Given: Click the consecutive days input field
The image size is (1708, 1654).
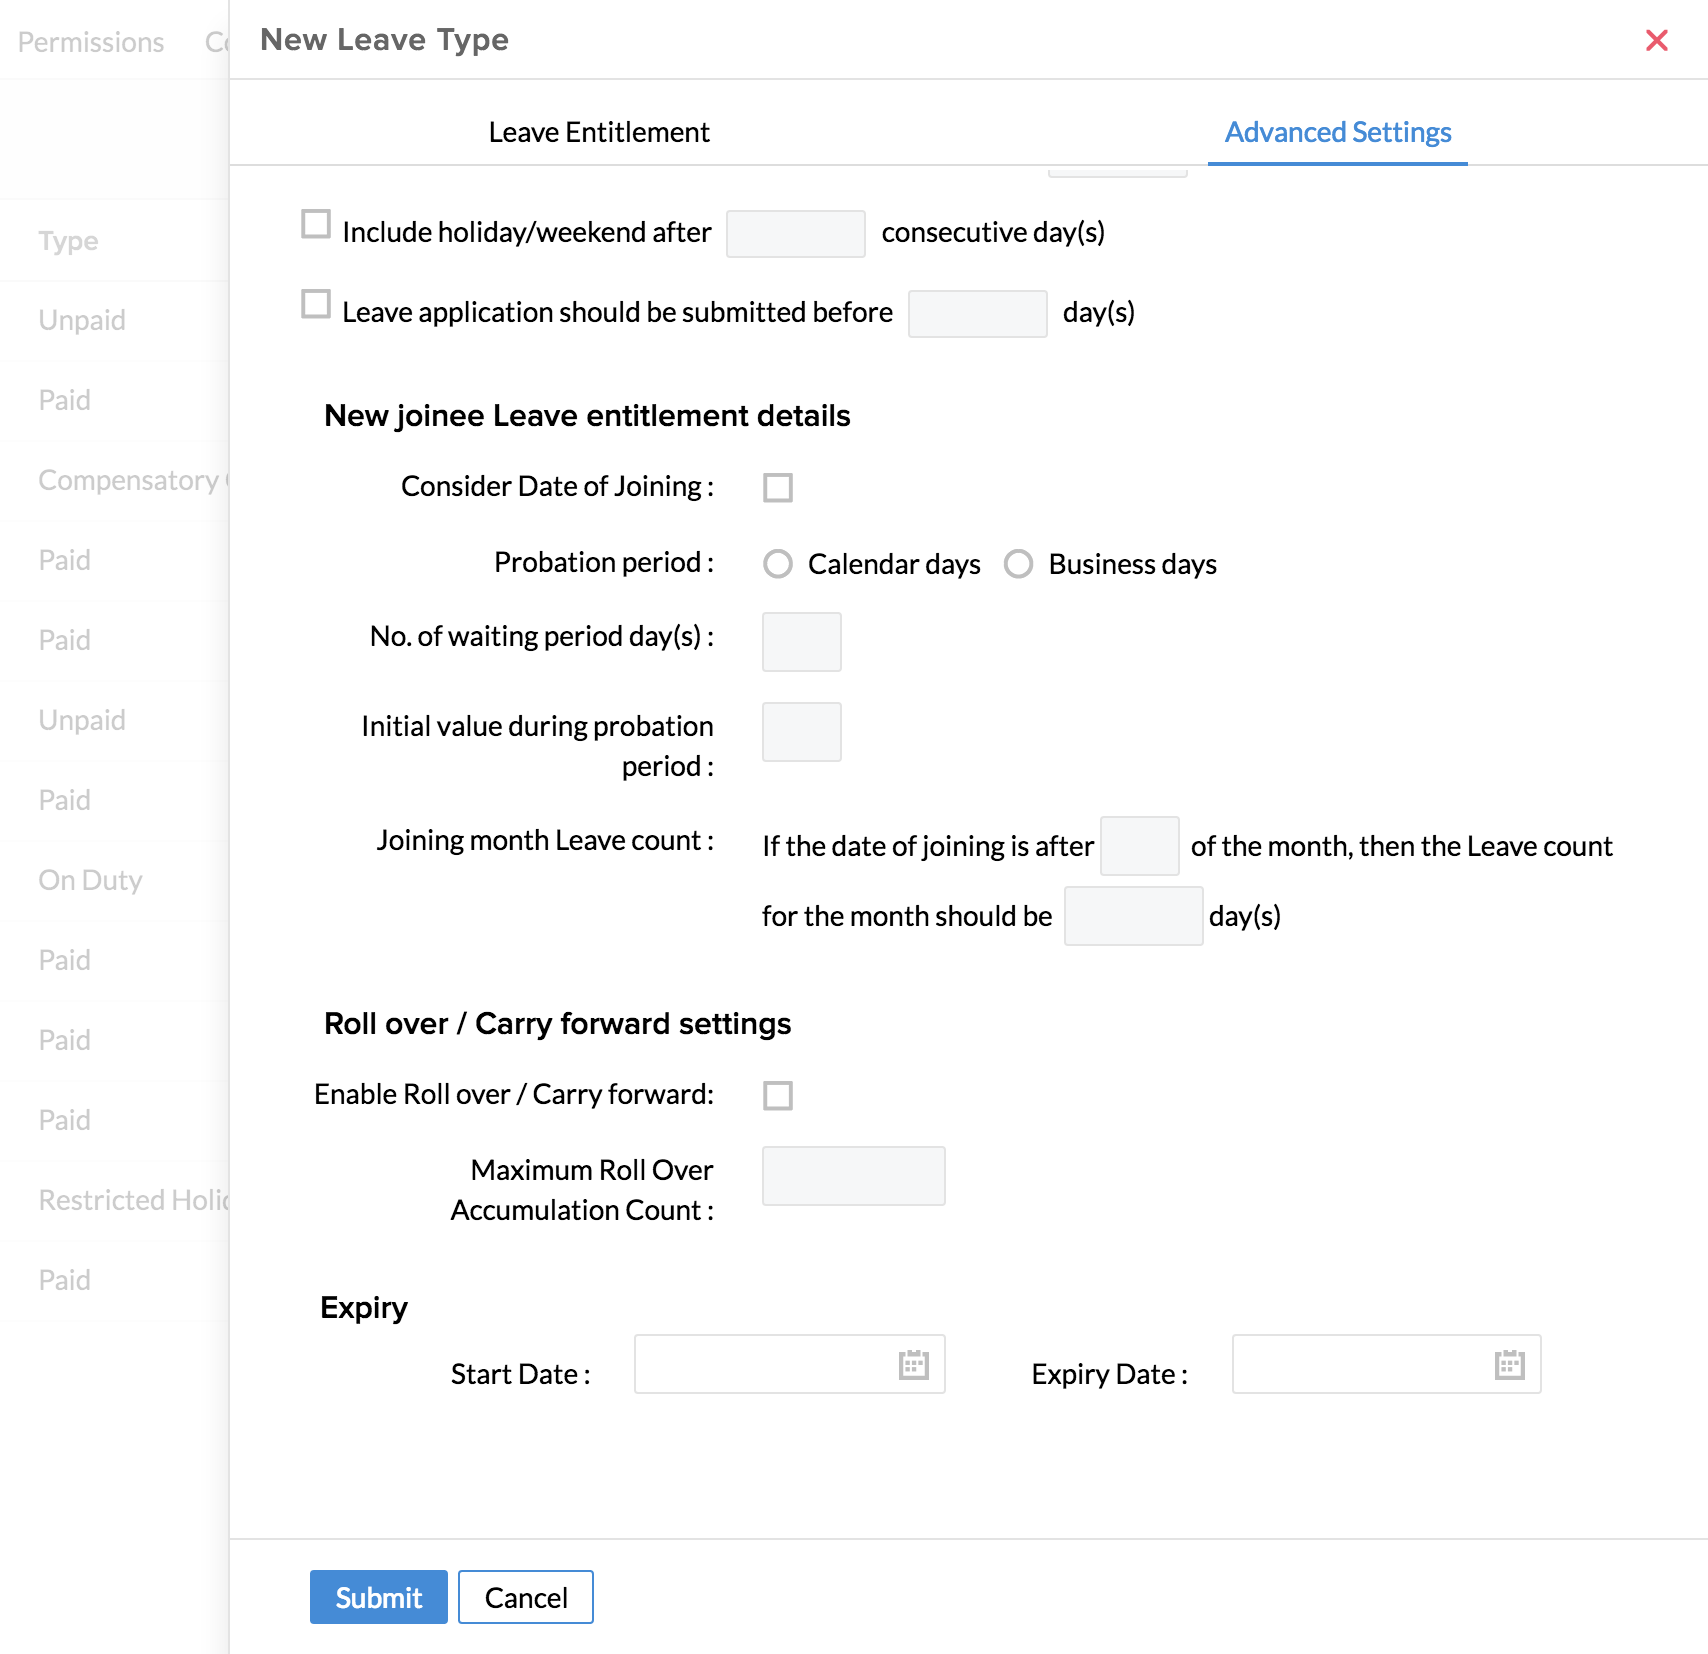Looking at the screenshot, I should point(795,234).
